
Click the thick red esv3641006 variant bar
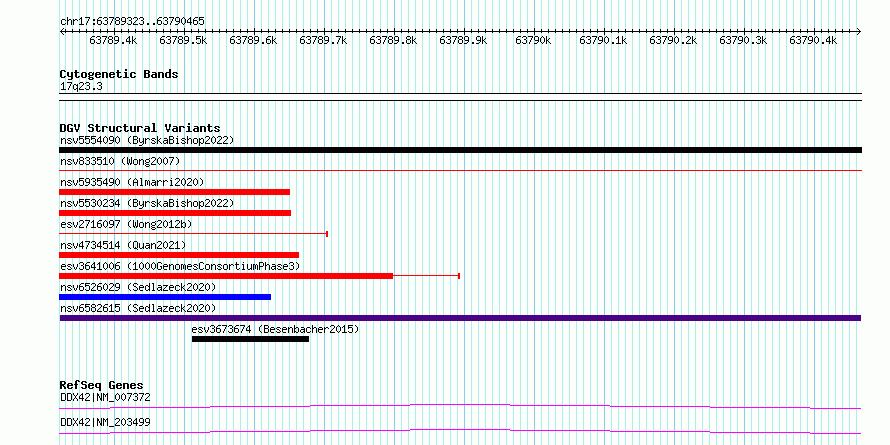[226, 276]
